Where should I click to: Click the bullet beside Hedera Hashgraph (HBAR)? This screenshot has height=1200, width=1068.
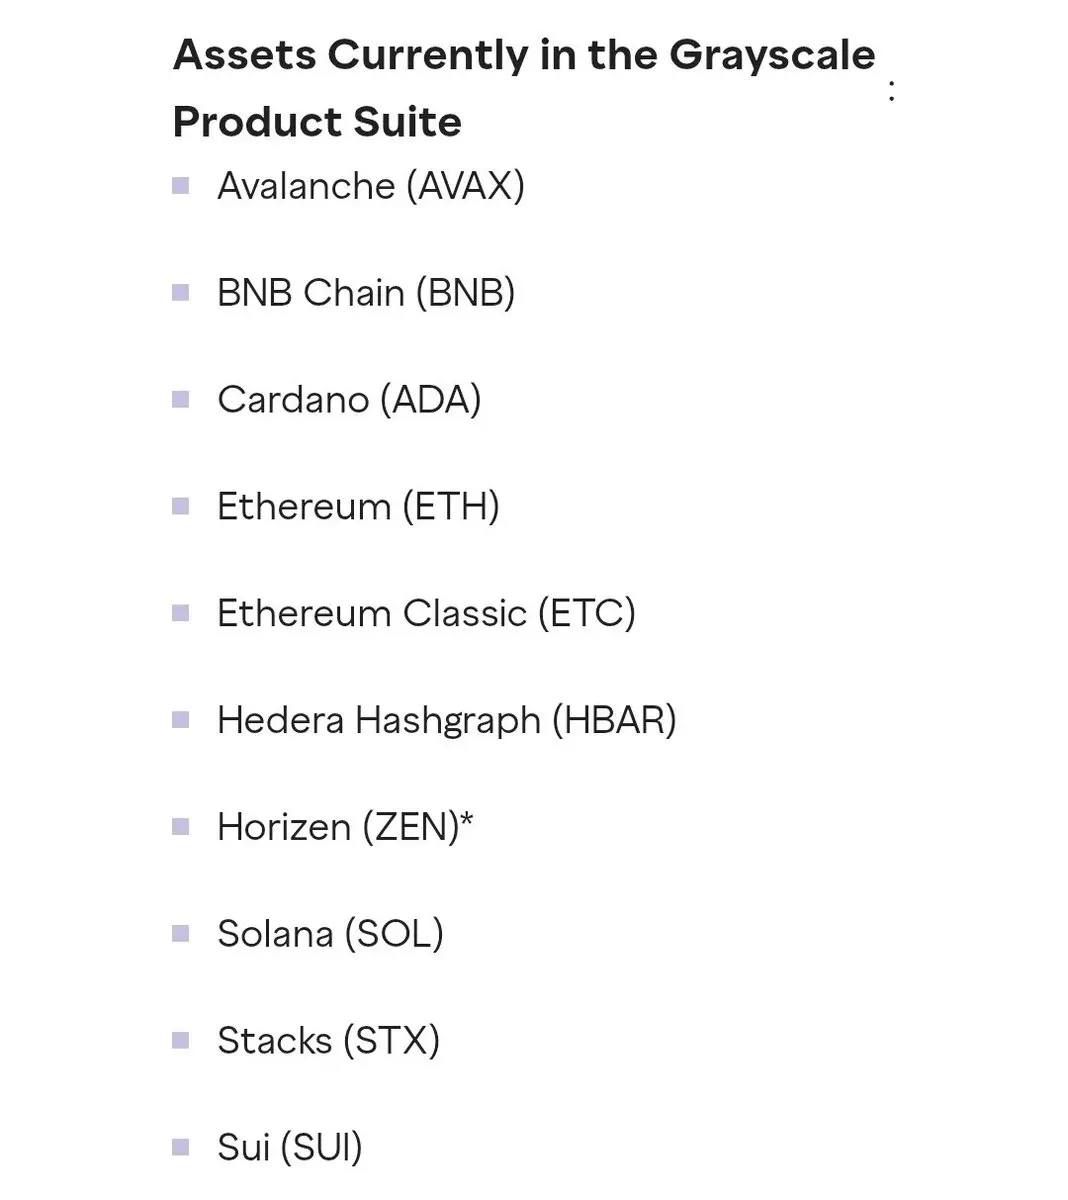point(181,720)
